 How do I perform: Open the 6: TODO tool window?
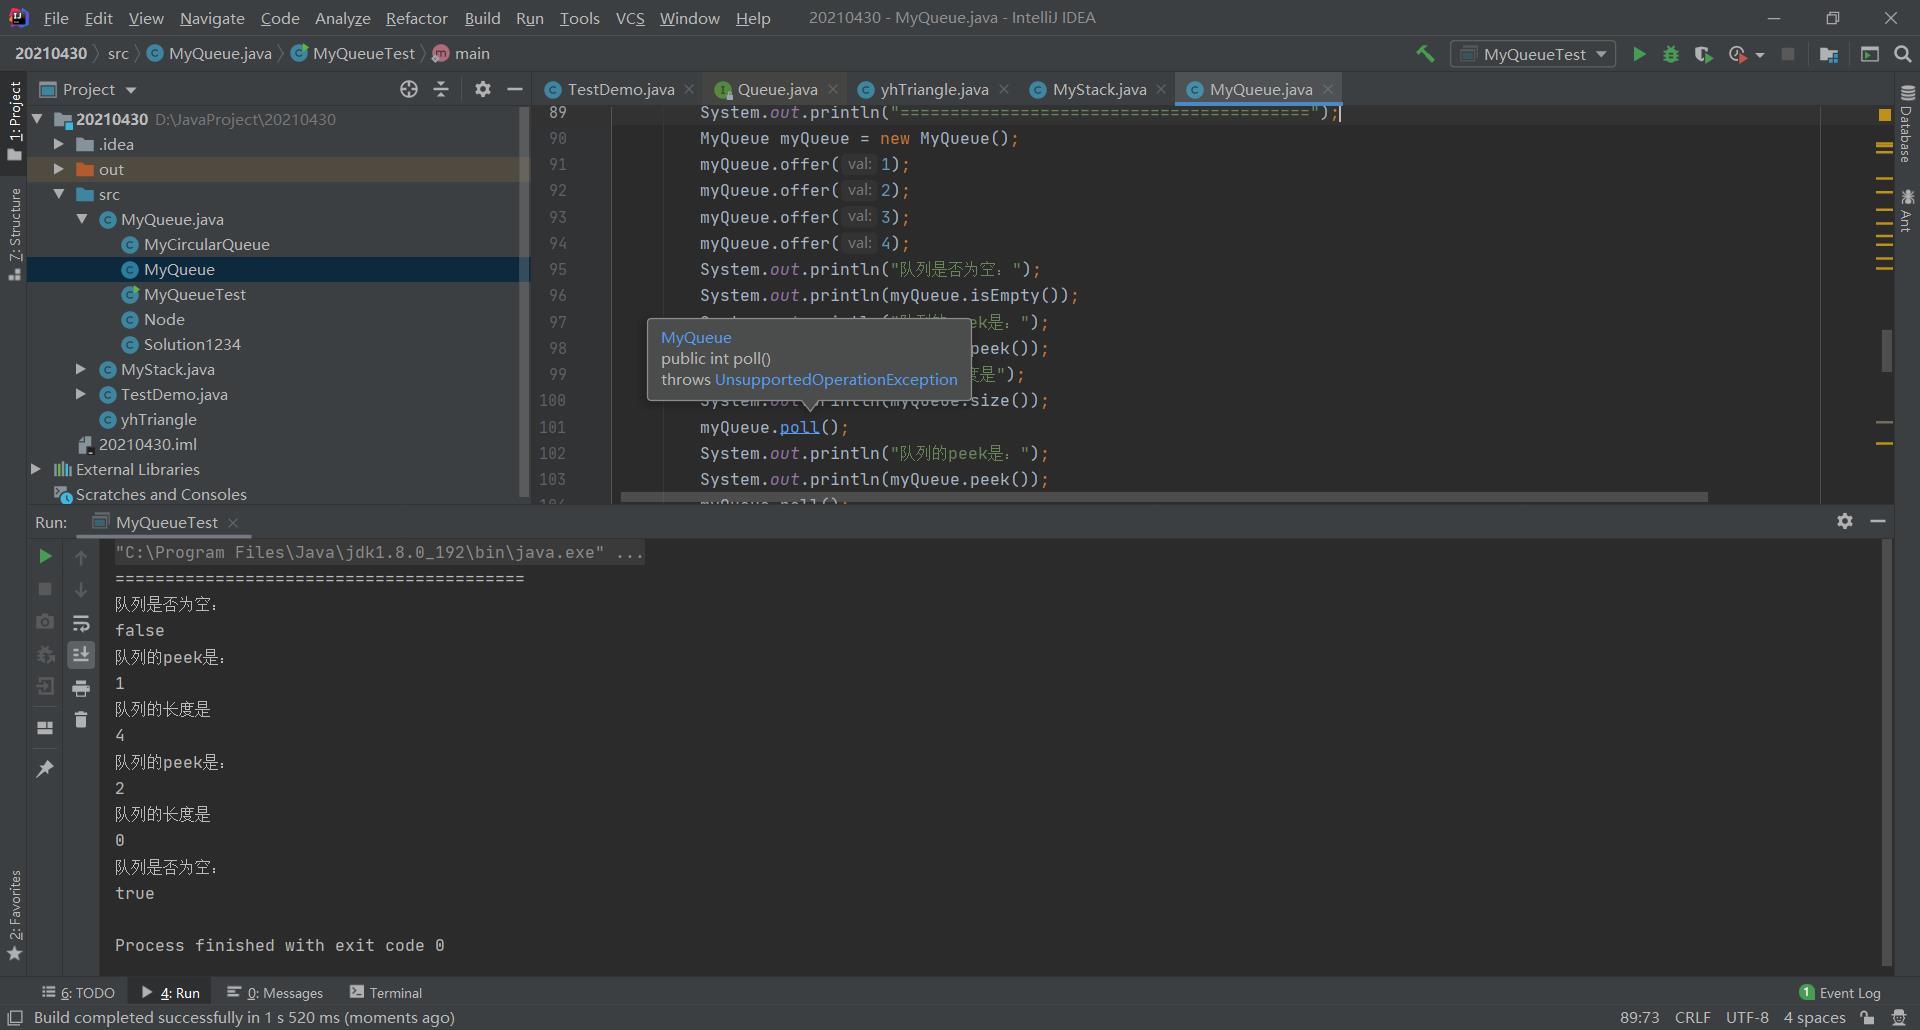78,992
